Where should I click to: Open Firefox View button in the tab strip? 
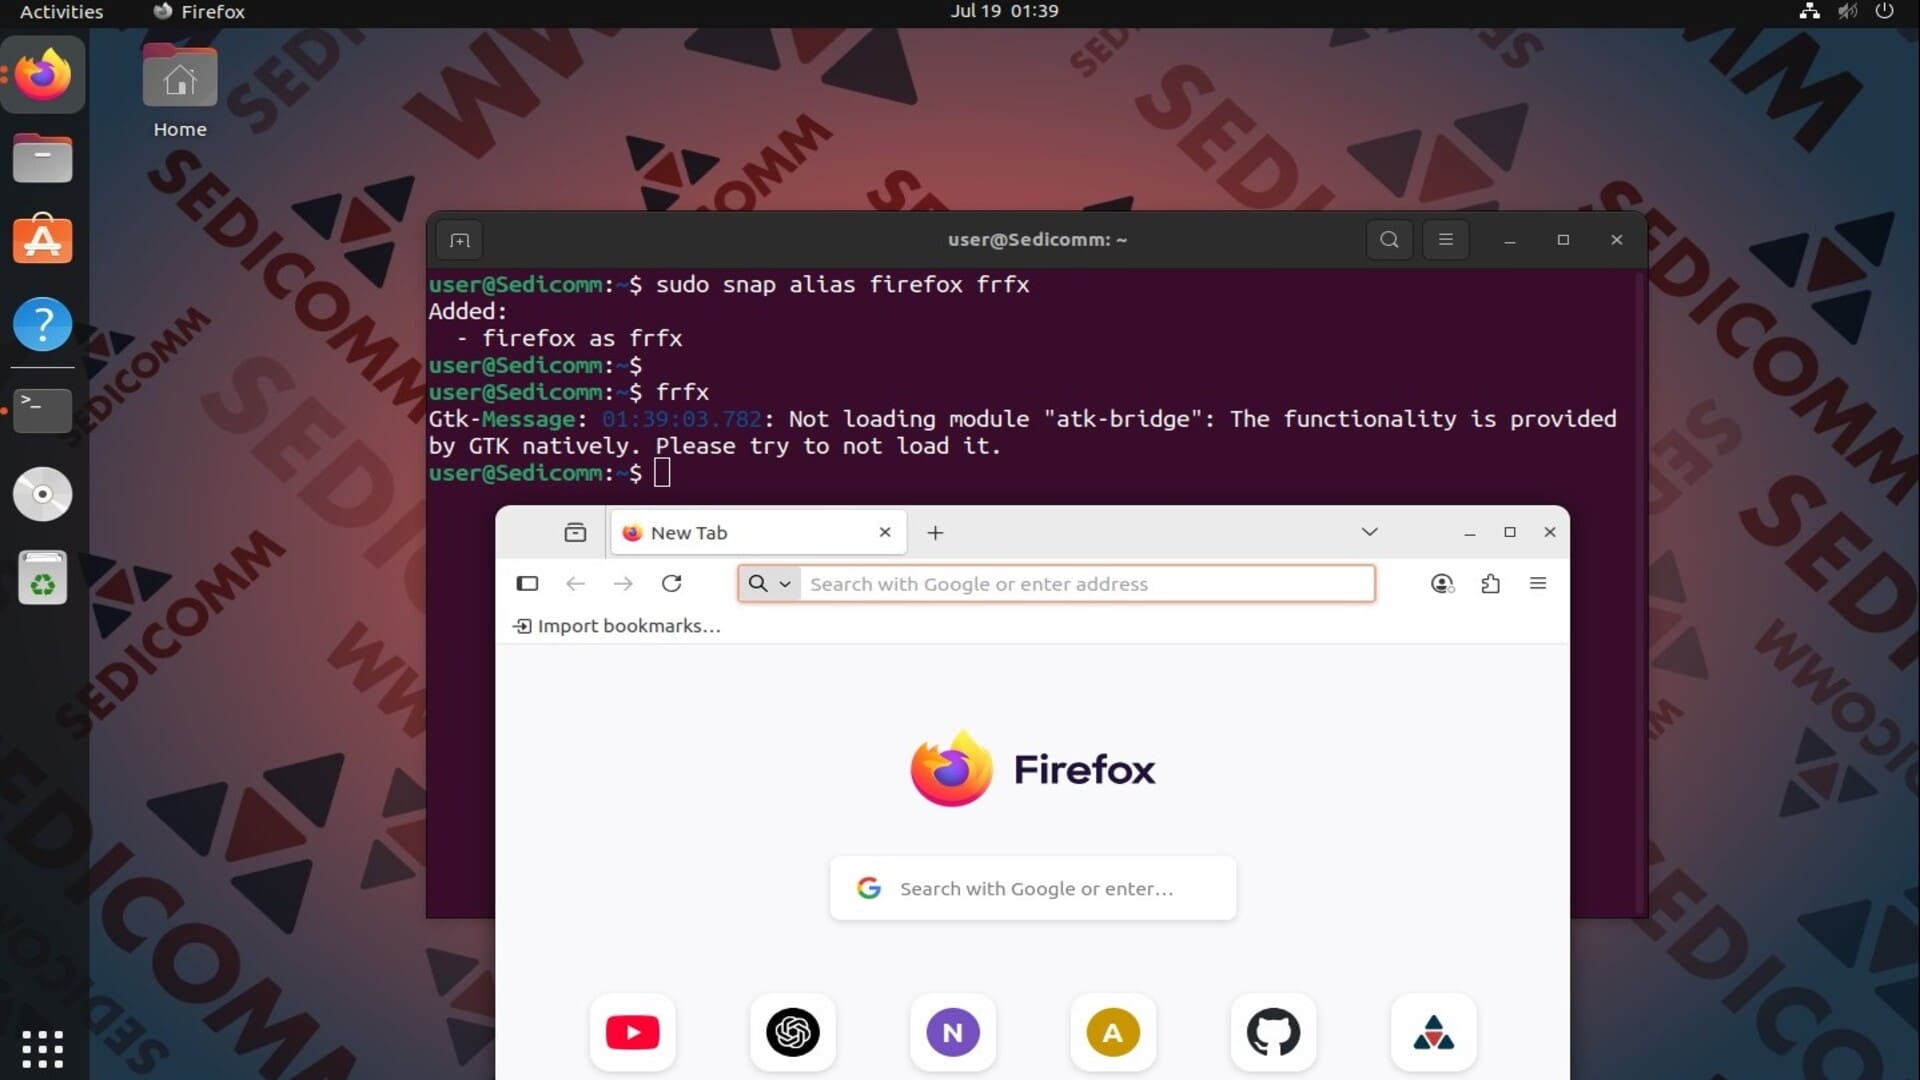point(575,532)
